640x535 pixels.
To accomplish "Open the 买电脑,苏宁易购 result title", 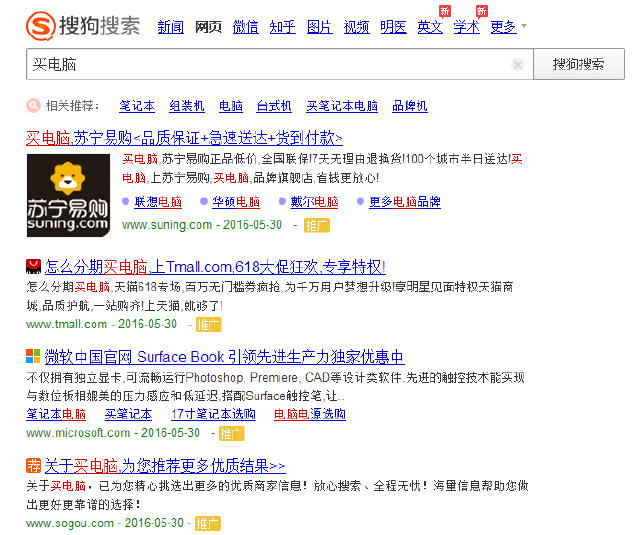I will tap(184, 138).
